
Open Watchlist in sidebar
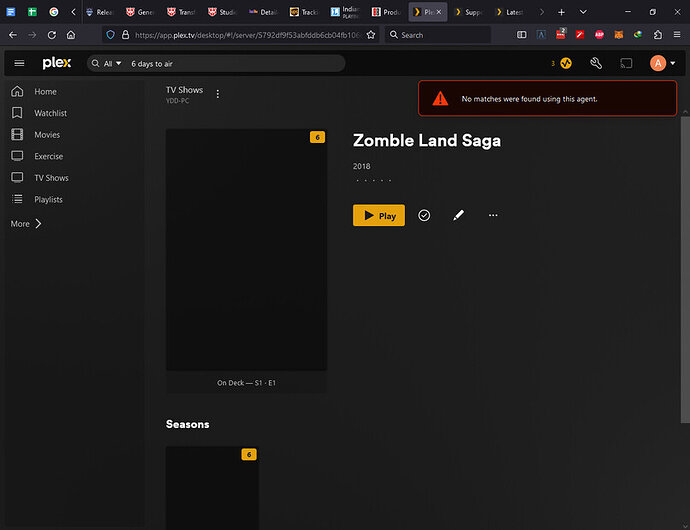click(51, 113)
